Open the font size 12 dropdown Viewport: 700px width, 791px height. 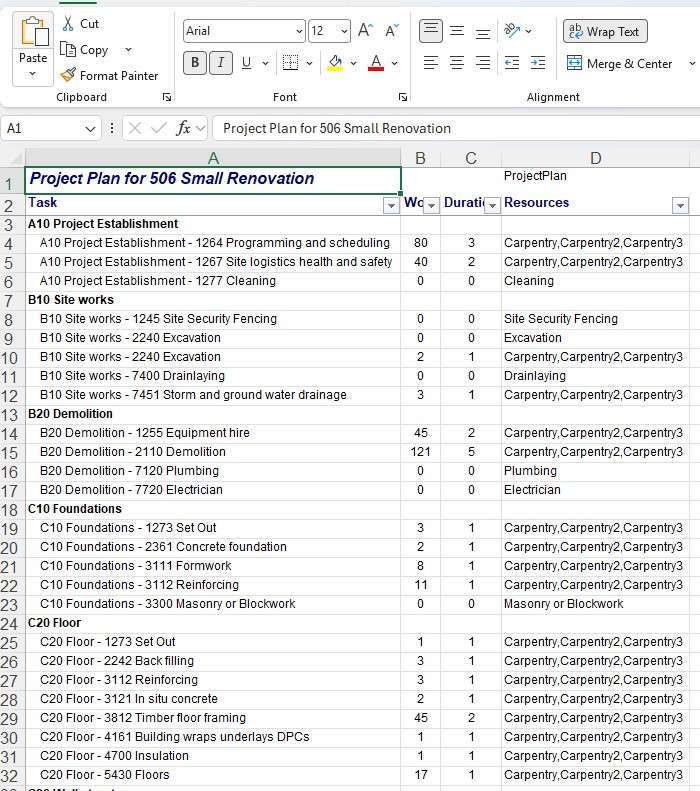pos(344,31)
